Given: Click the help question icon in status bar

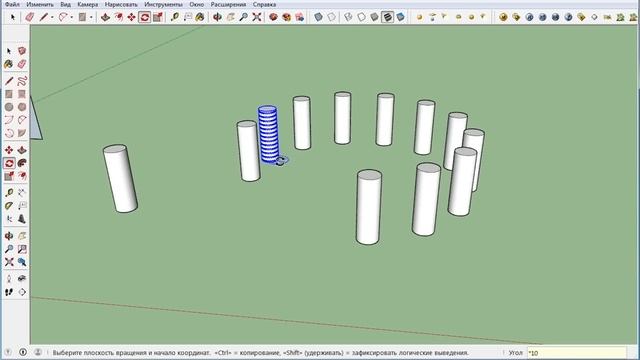Looking at the screenshot, I should pos(7,352).
